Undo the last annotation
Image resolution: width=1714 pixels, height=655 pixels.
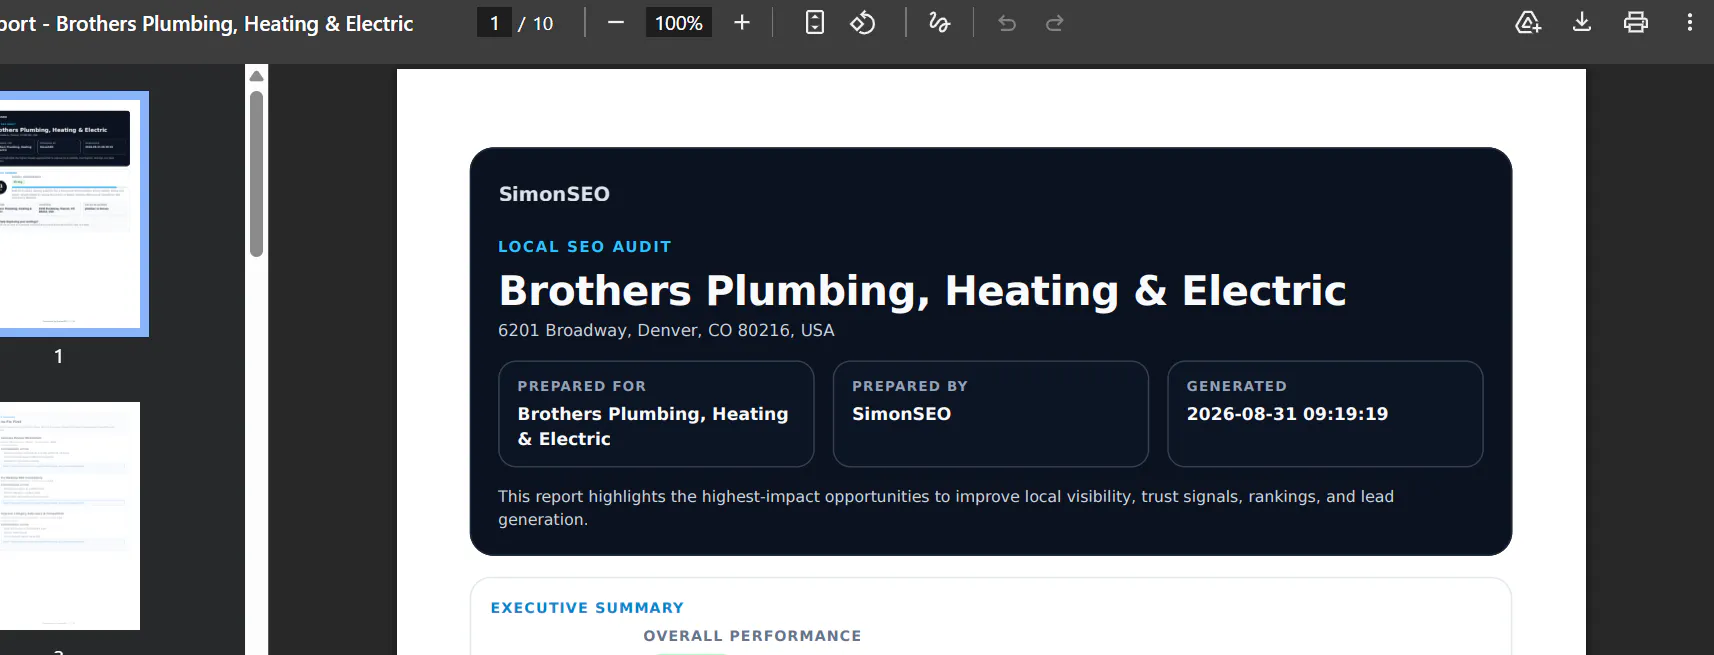(x=1007, y=22)
